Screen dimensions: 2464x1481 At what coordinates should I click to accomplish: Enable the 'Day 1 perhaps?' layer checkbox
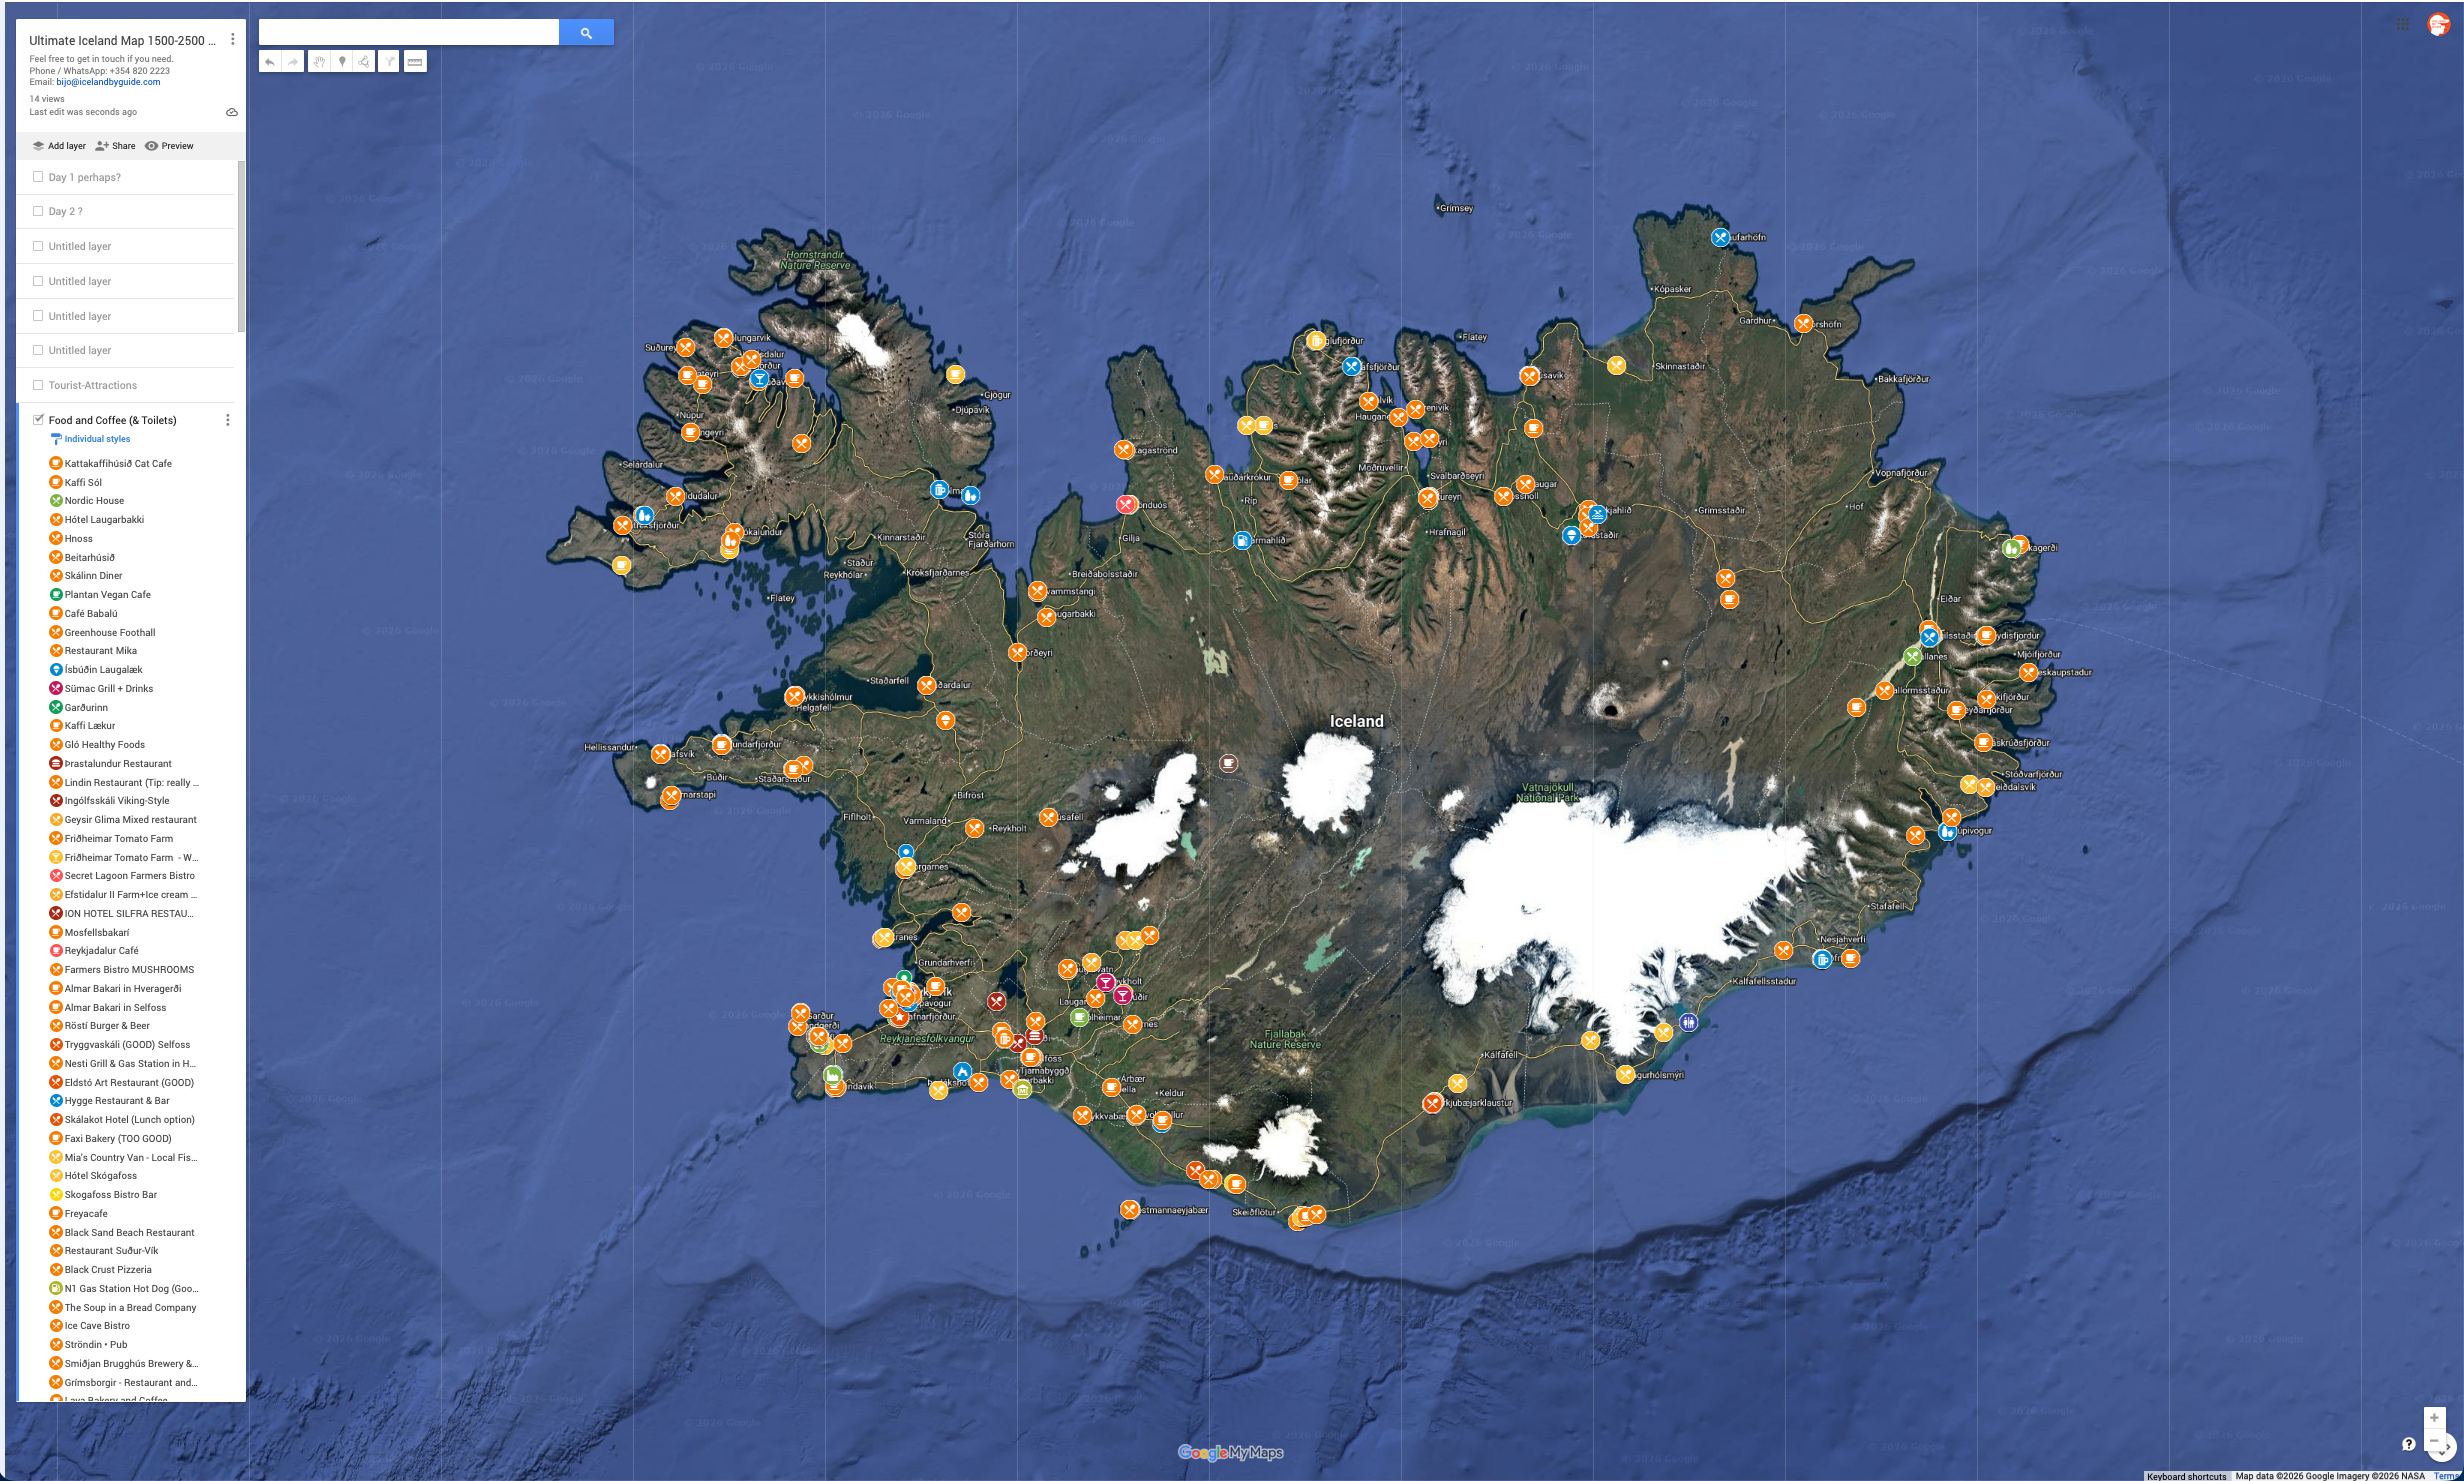point(38,177)
